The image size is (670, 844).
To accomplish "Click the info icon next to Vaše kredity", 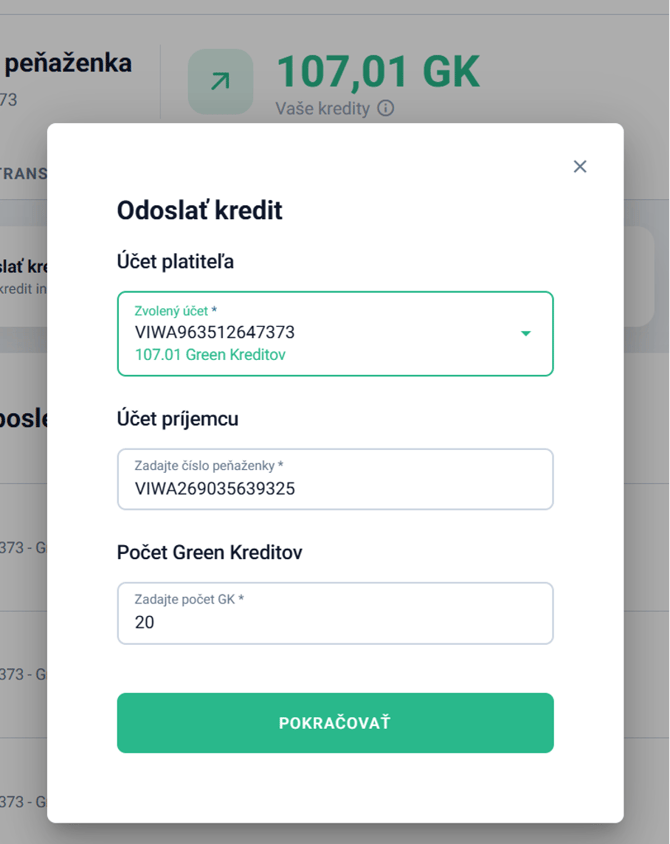I will [x=386, y=108].
